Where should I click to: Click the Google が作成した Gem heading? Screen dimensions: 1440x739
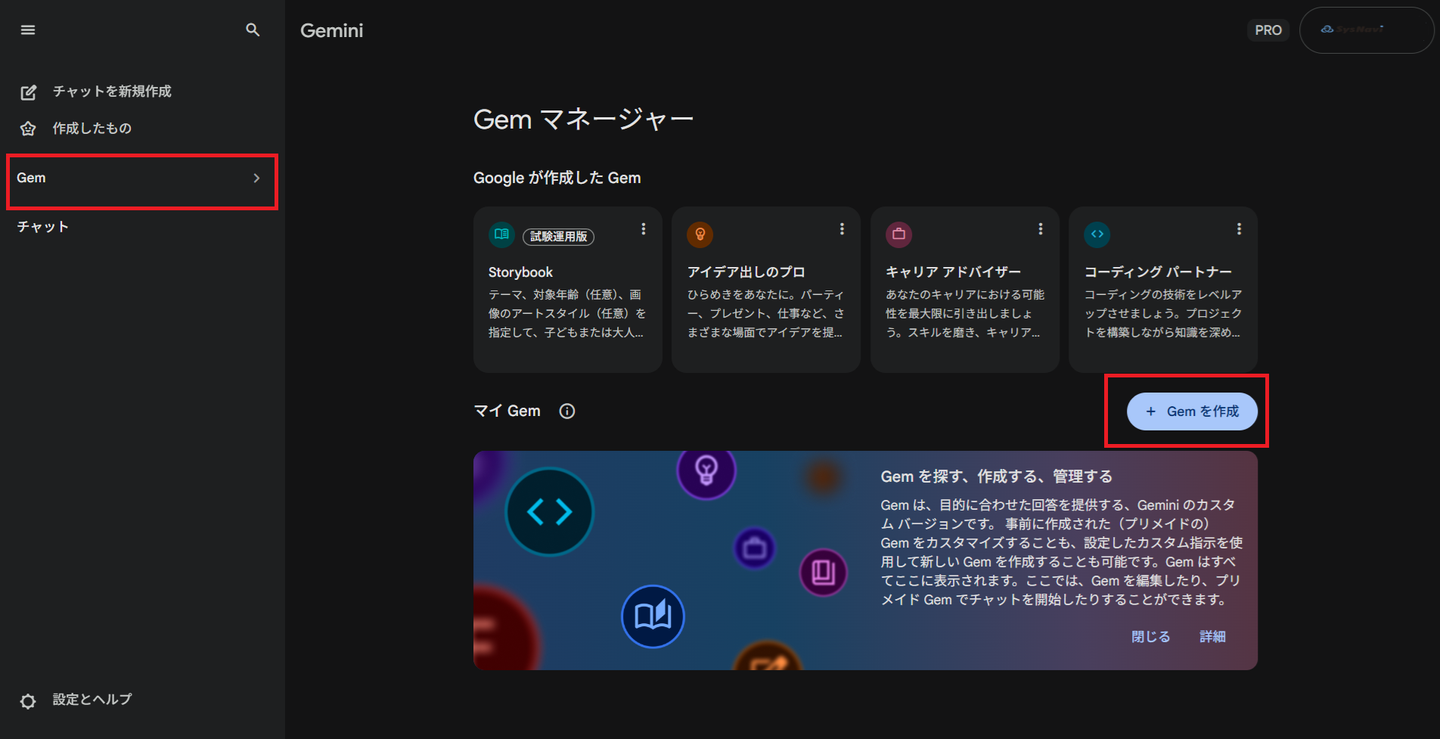click(557, 178)
